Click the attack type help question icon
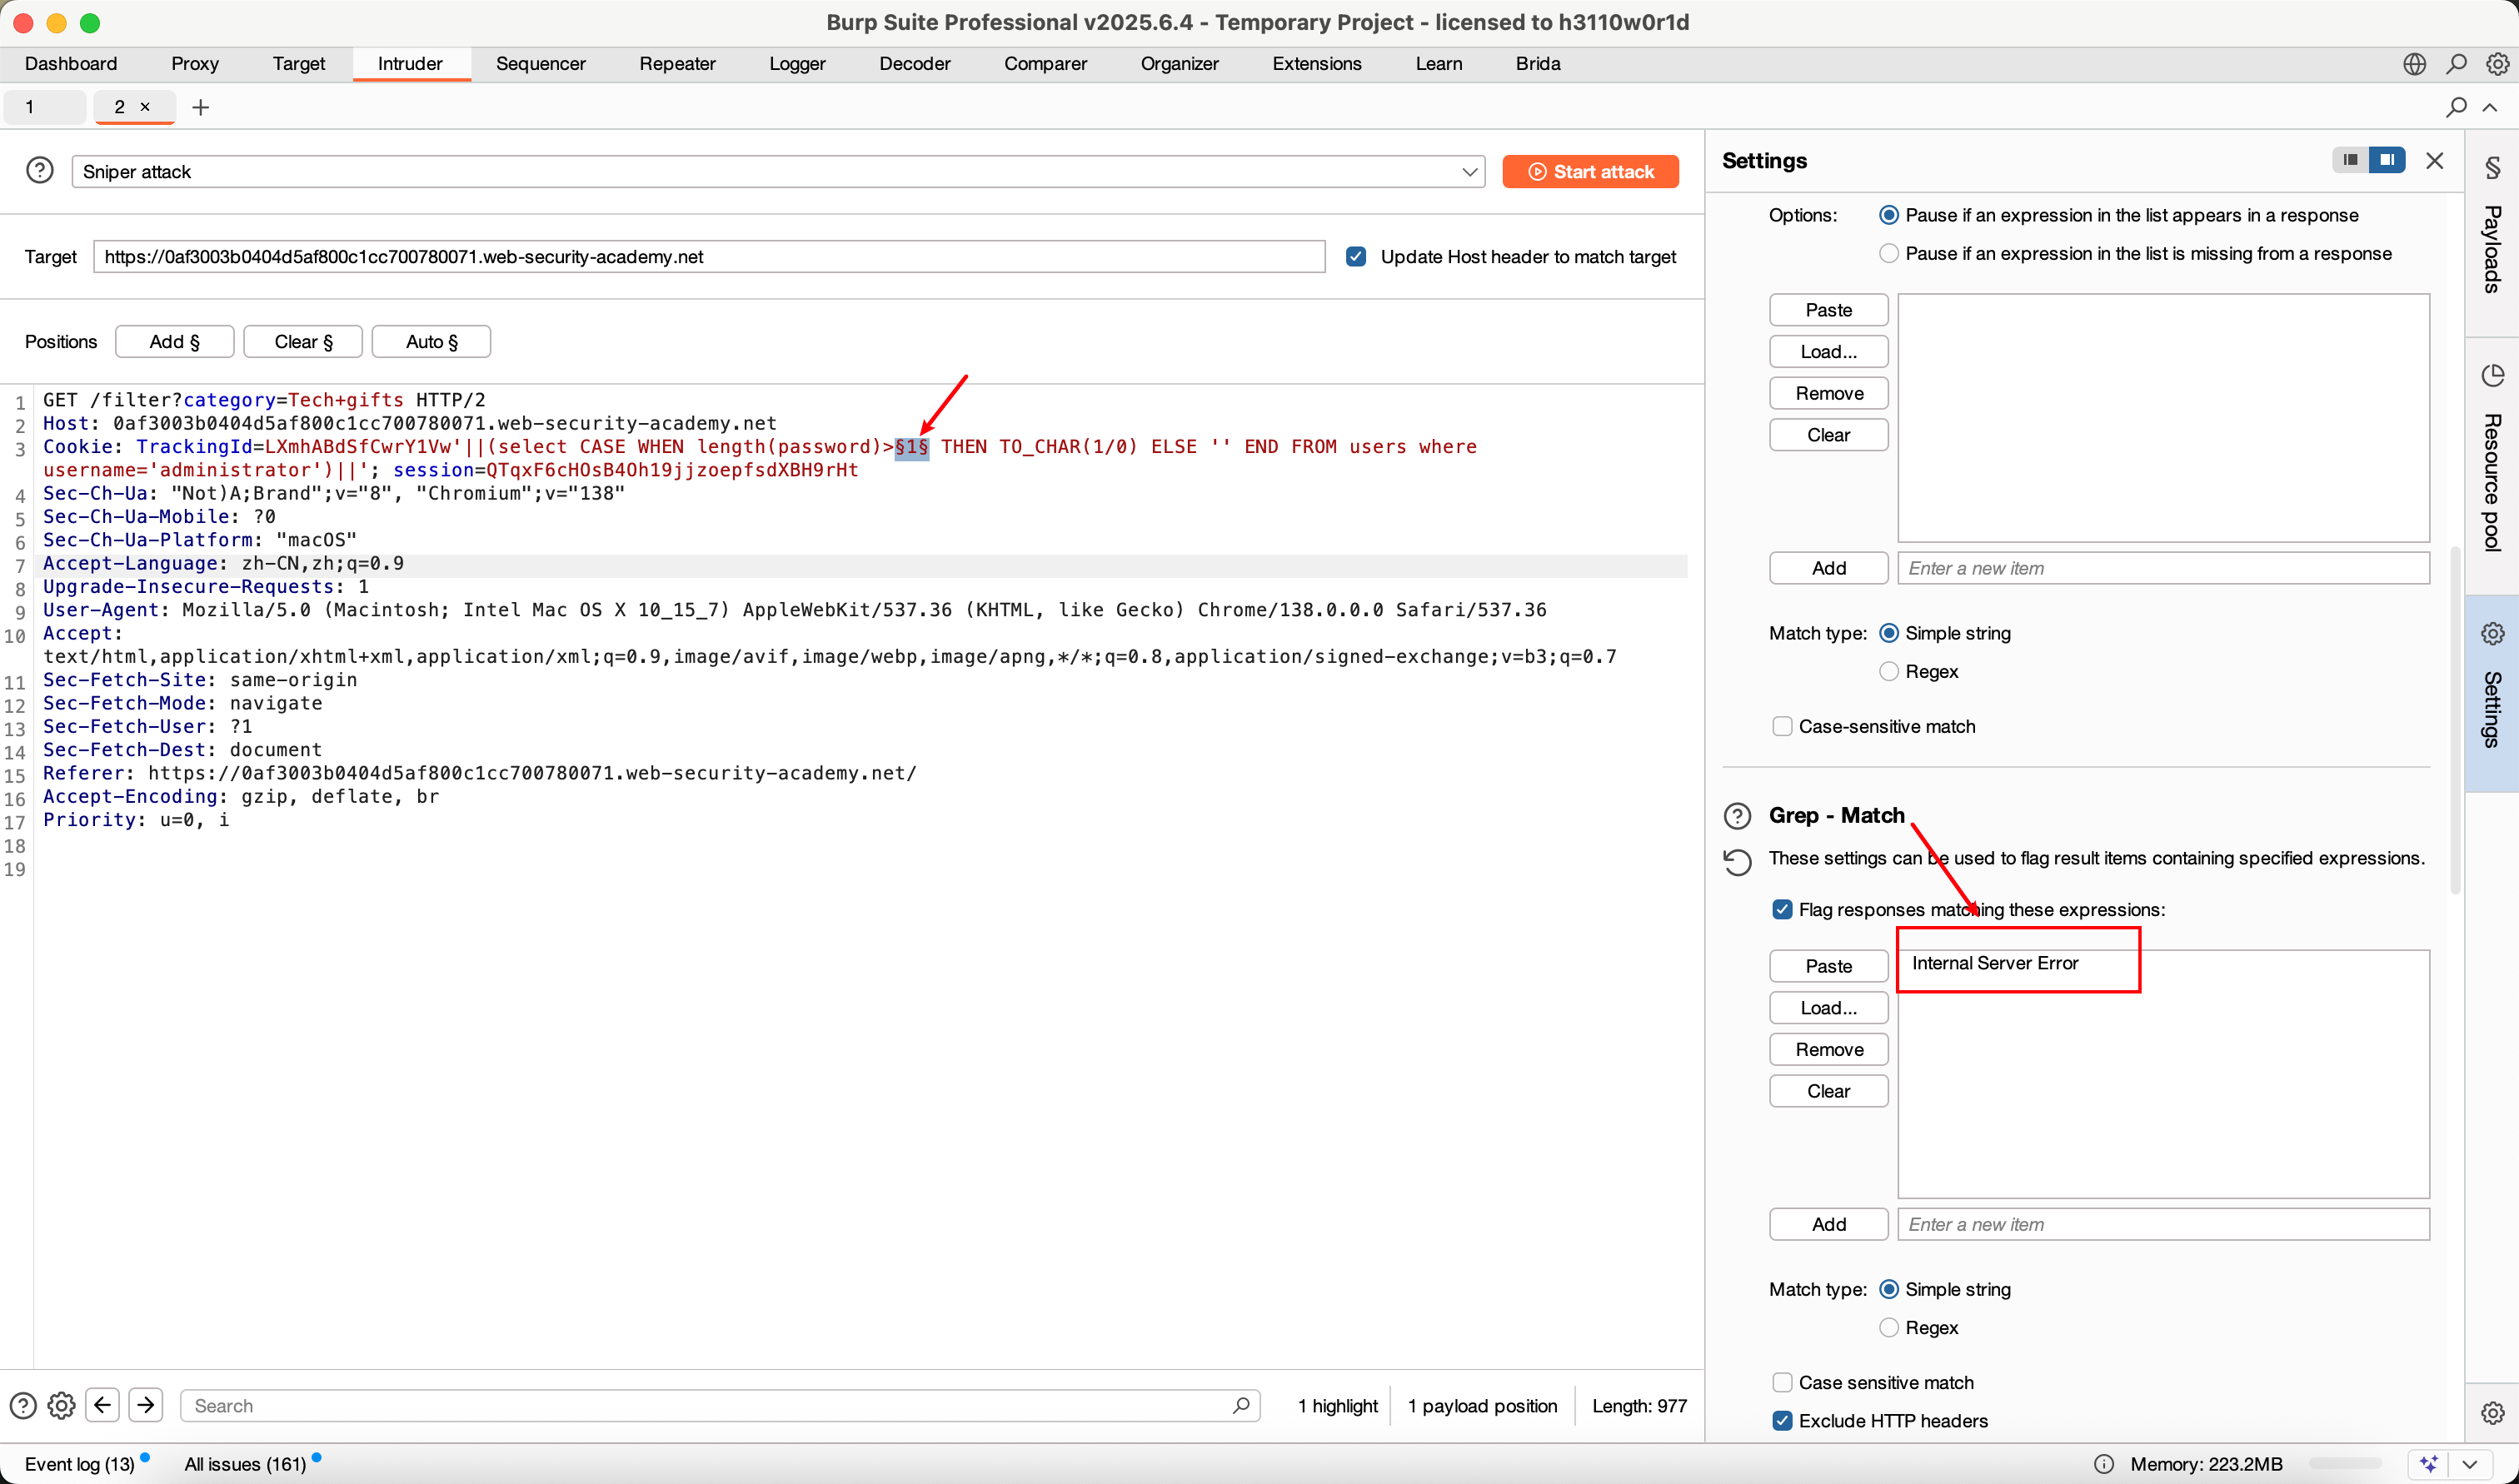2519x1484 pixels. click(40, 171)
